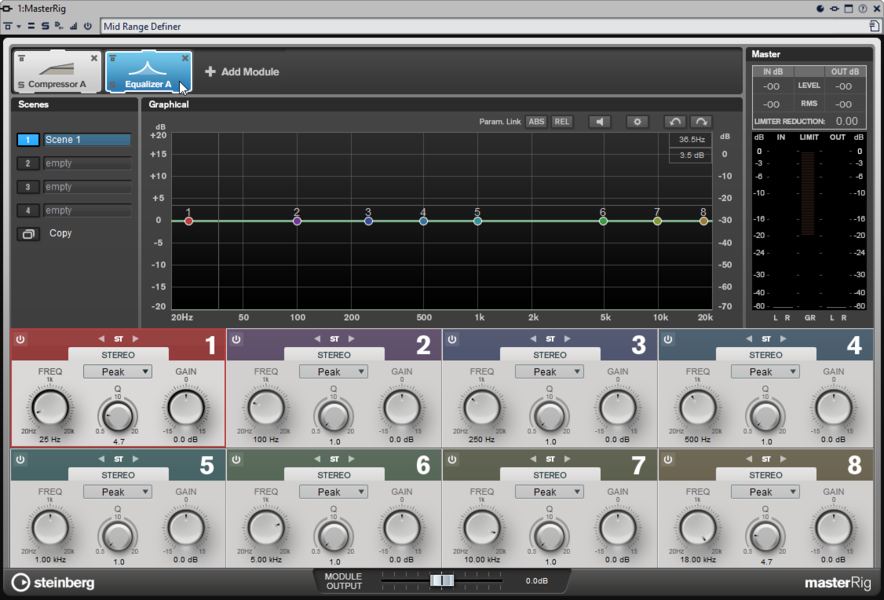Viewport: 884px width, 600px height.
Task: Click the routing connector icon in title bar
Action: coord(834,8)
